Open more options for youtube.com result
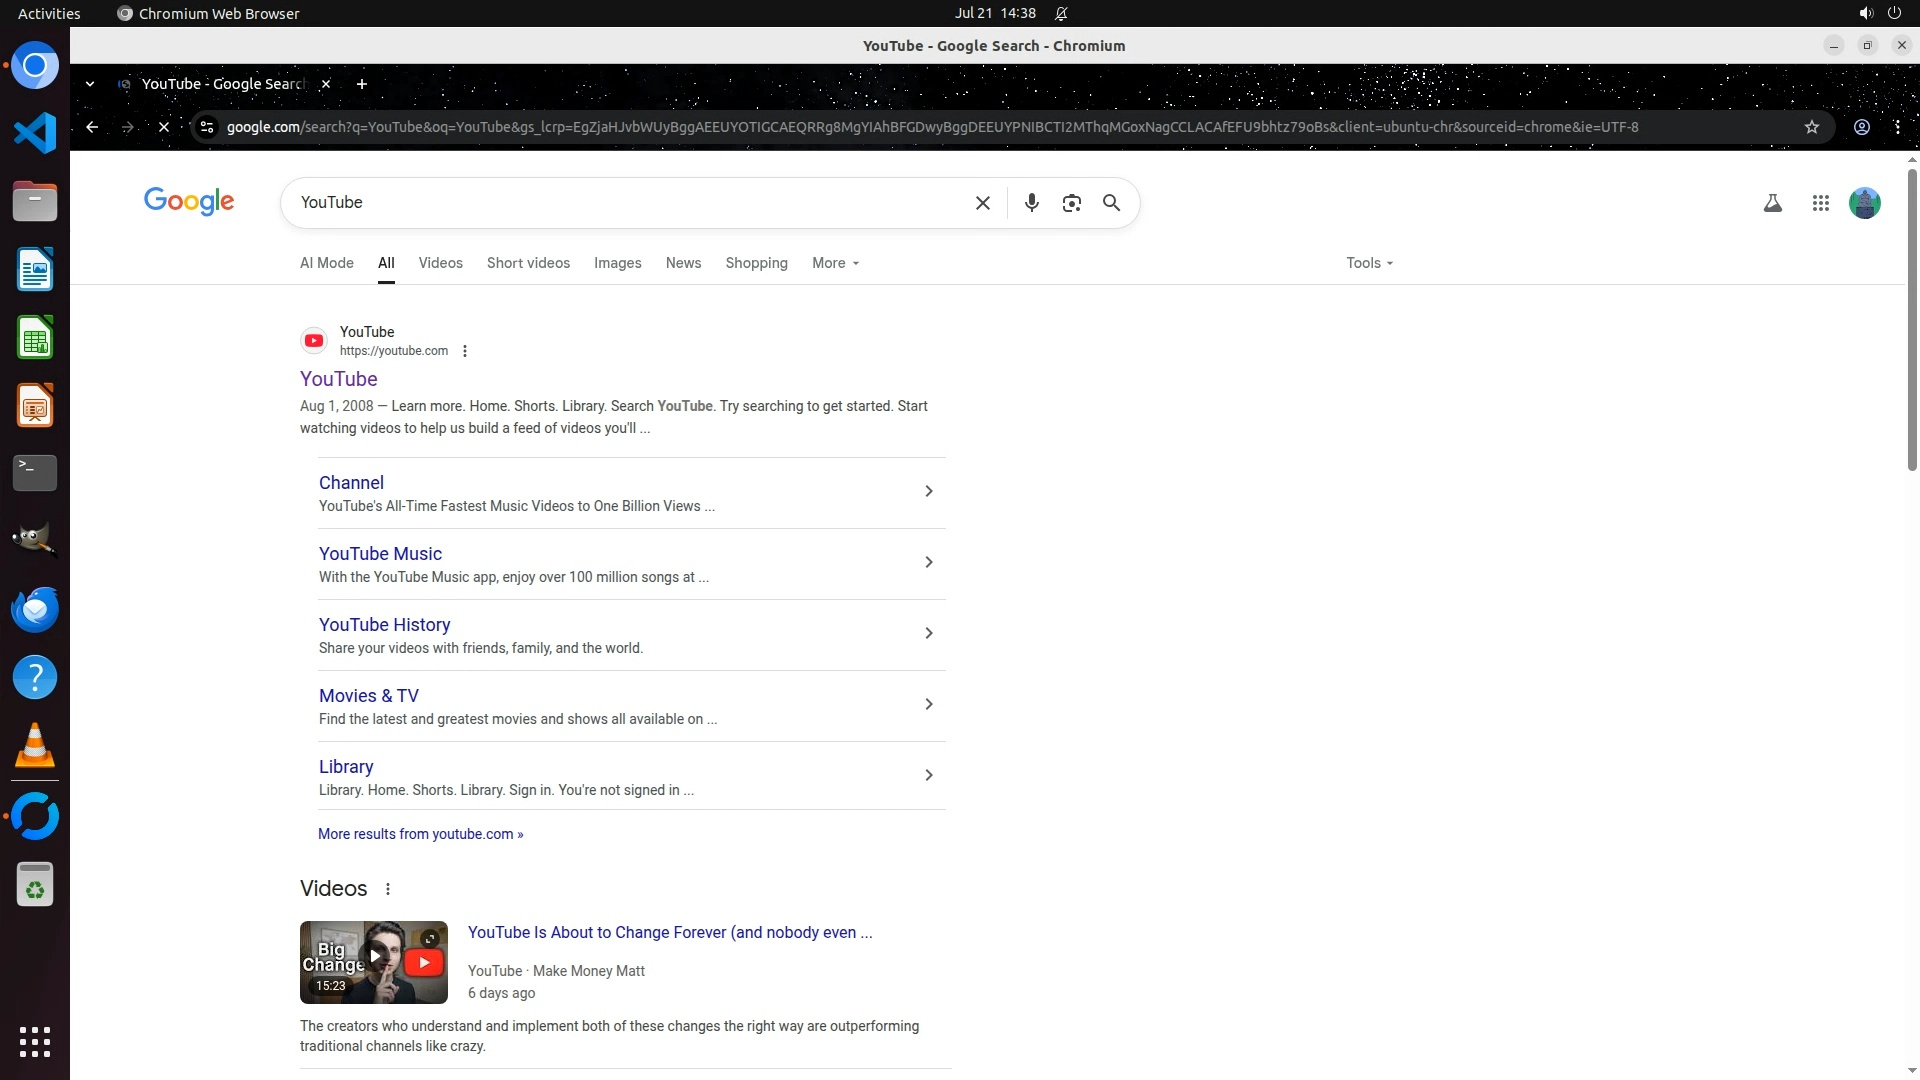Screen dimensions: 1920x1080 click(x=465, y=351)
